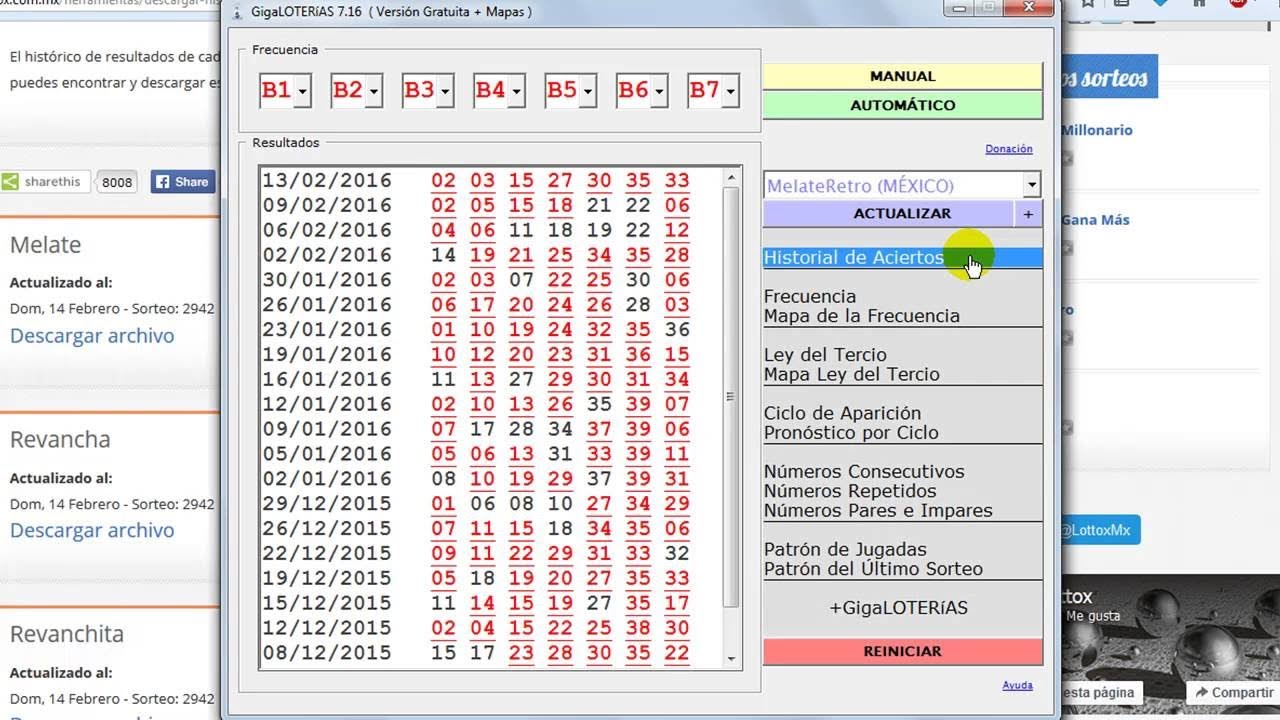Open the B1 frequency dropdown
The image size is (1280, 720).
pyautogui.click(x=304, y=91)
